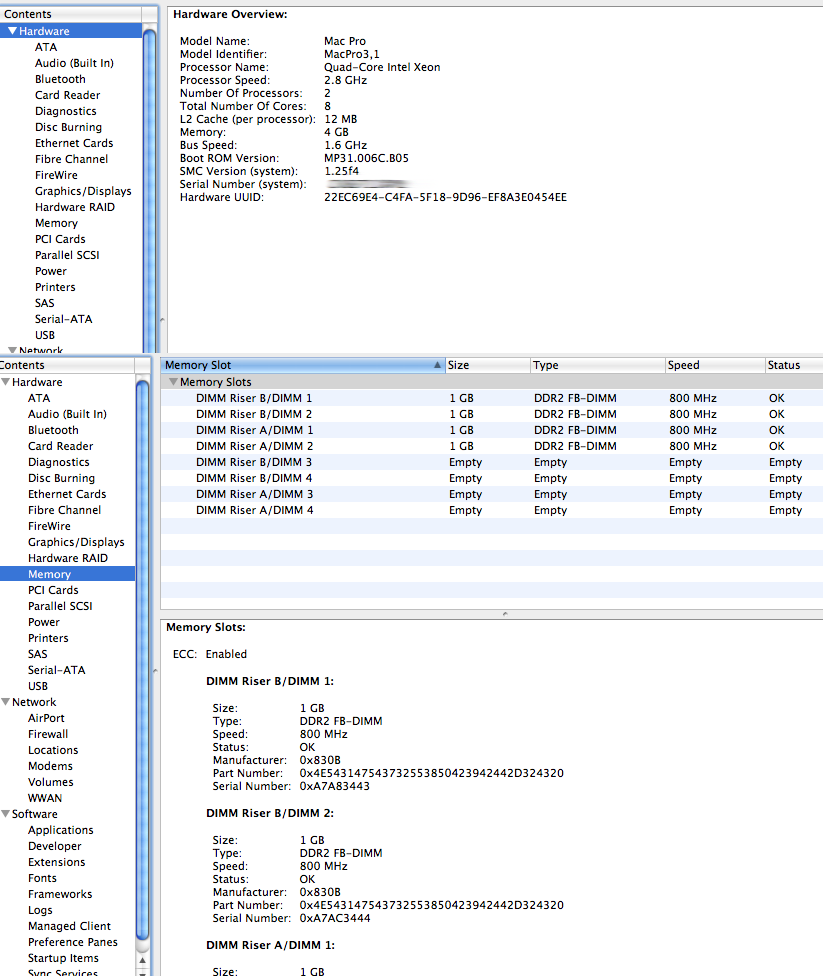Collapse Hardware section in upper Contents list
823x976 pixels.
tap(12, 30)
